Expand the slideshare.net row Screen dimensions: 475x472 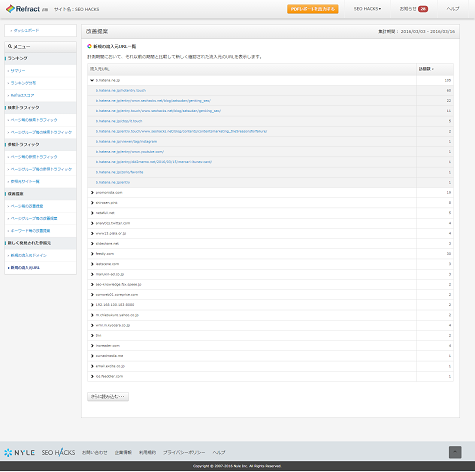pyautogui.click(x=92, y=244)
